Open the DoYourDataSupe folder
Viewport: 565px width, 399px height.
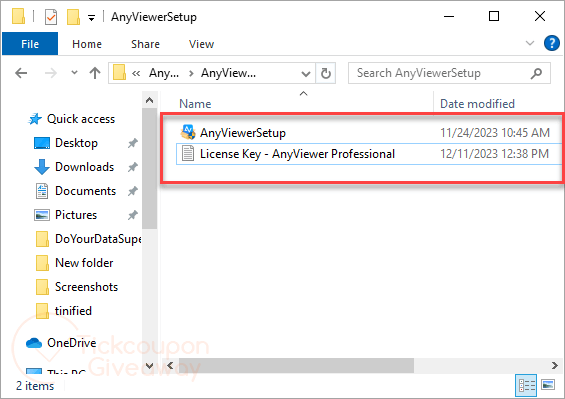pyautogui.click(x=98, y=239)
